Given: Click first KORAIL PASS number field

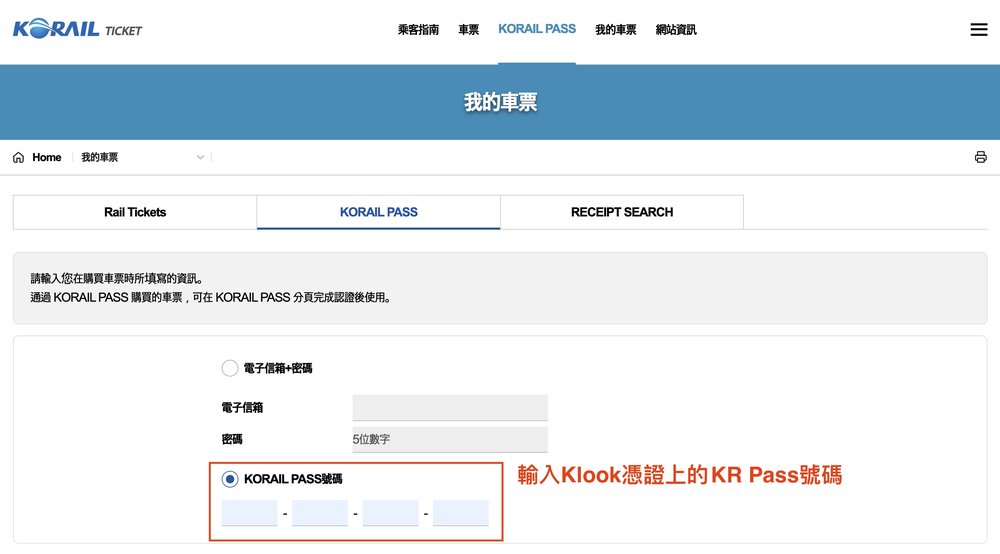Looking at the screenshot, I should click(x=249, y=513).
